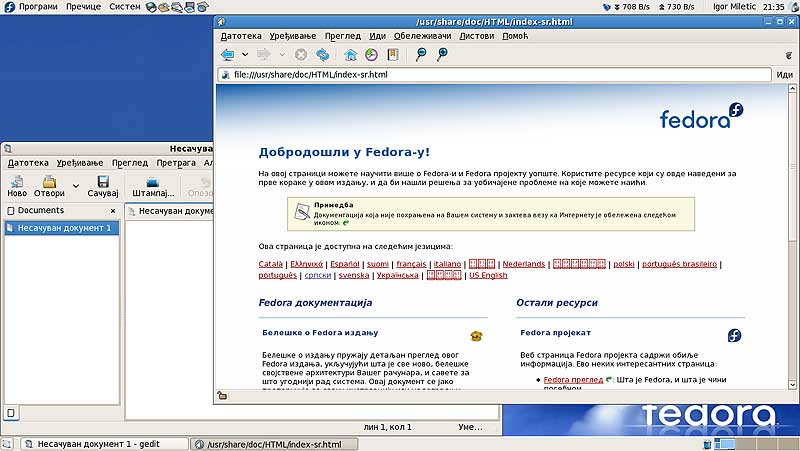Click the address bar with file:///usr/share/doc URL

(x=494, y=74)
